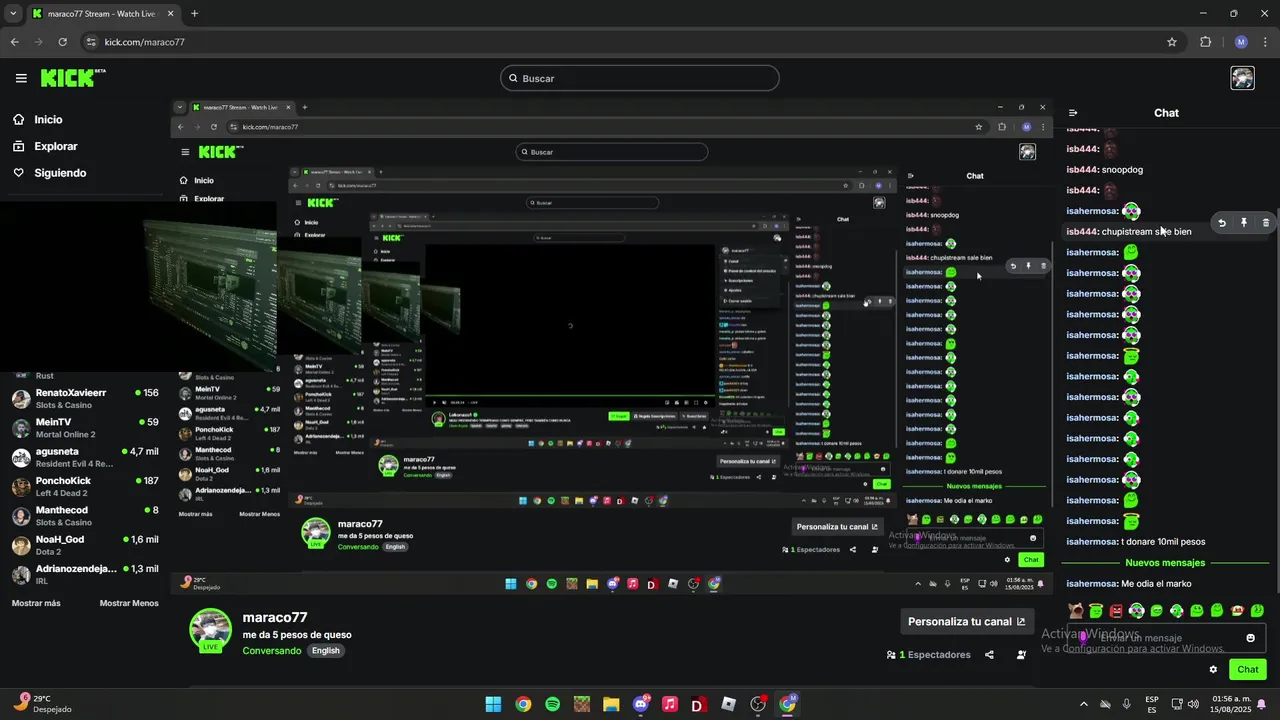The image size is (1280, 720).
Task: Open browser extensions puzzle icon
Action: pyautogui.click(x=1205, y=42)
